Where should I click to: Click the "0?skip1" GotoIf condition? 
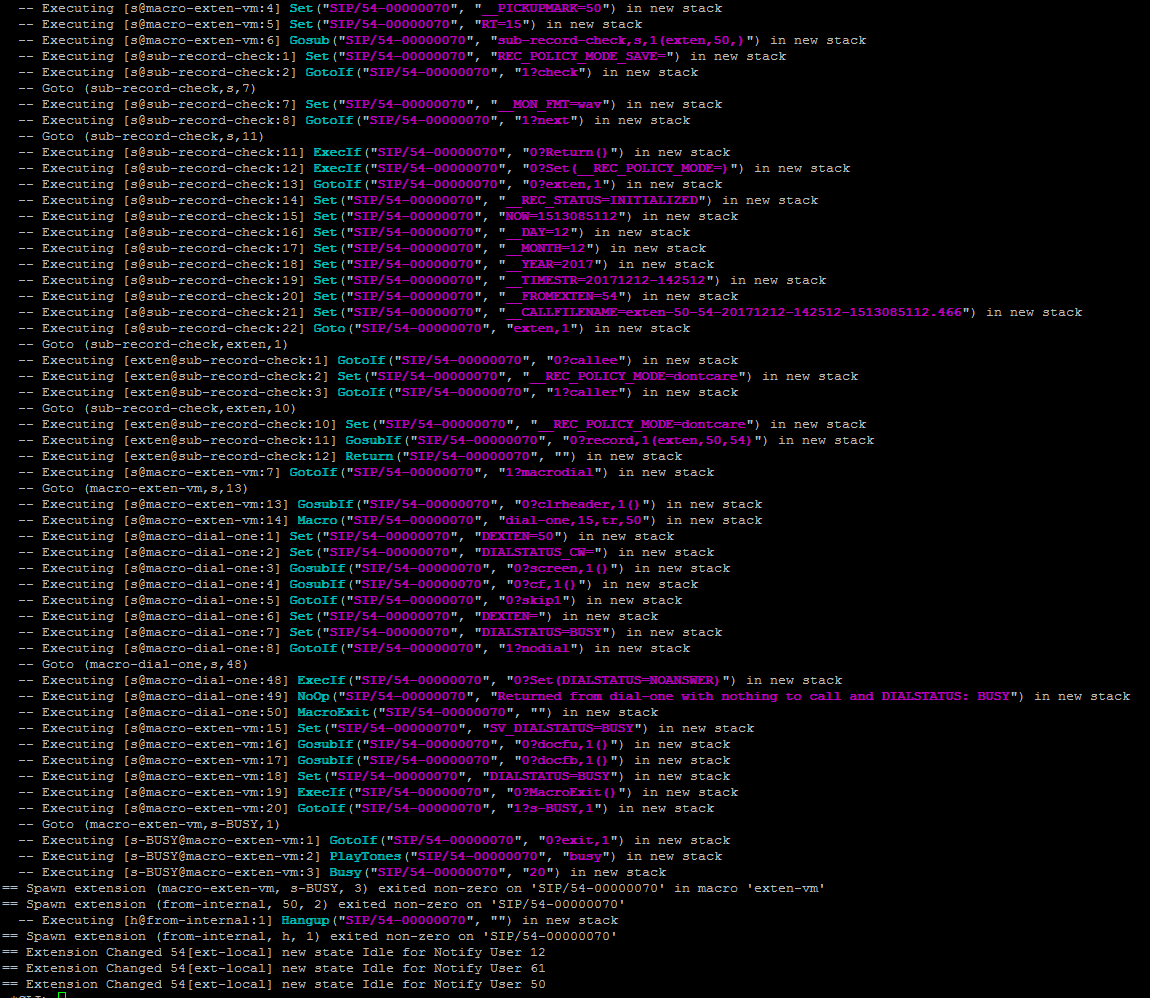click(533, 601)
